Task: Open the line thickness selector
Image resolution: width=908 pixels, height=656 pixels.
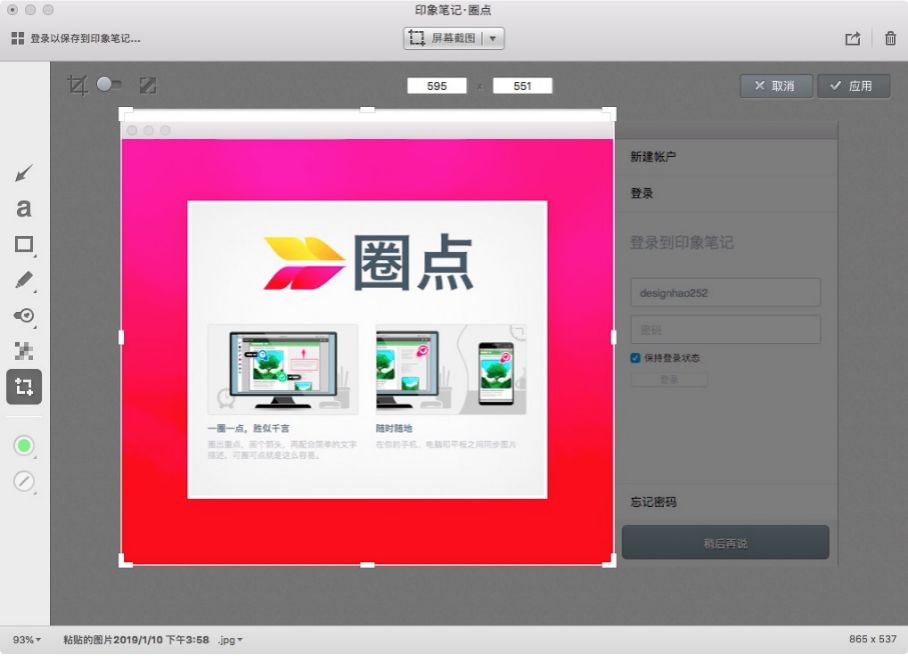Action: click(24, 481)
